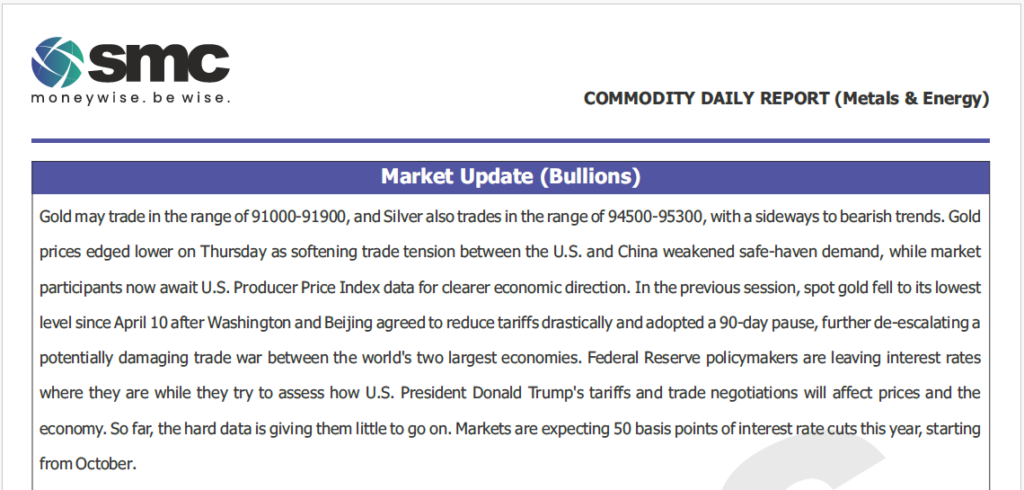Click the blue horizontal divider line
1024x490 pixels.
click(511, 140)
